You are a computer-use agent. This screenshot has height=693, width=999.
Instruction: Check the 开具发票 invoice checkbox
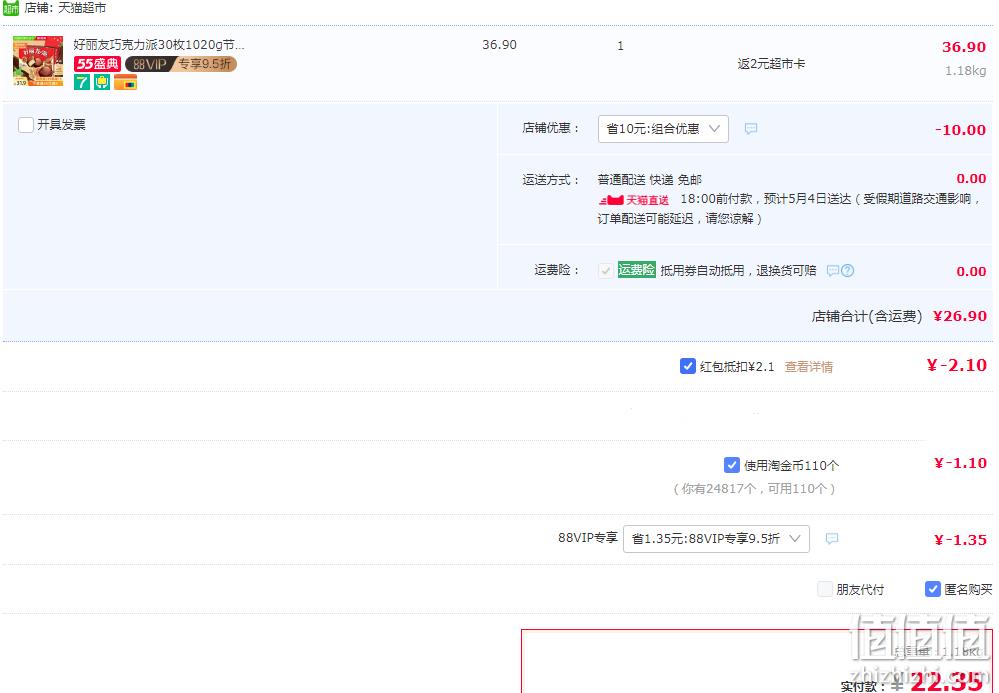click(25, 125)
